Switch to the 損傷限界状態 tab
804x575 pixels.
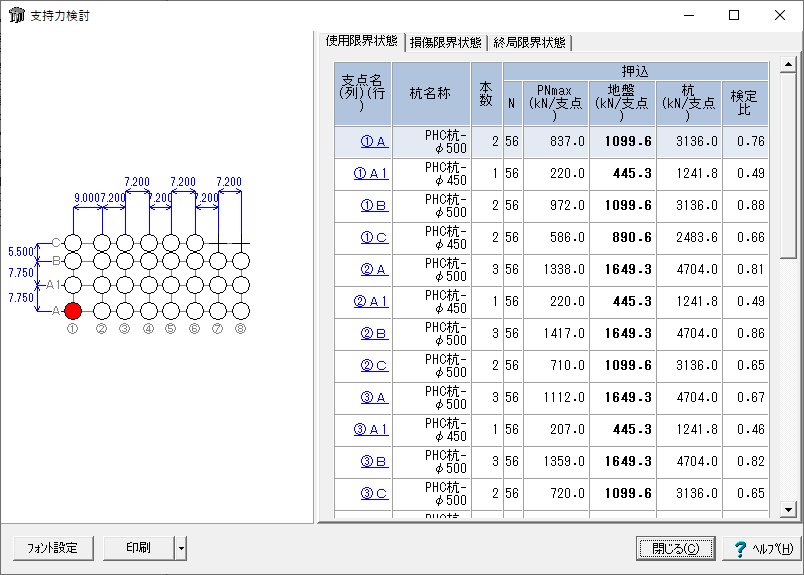[x=446, y=43]
